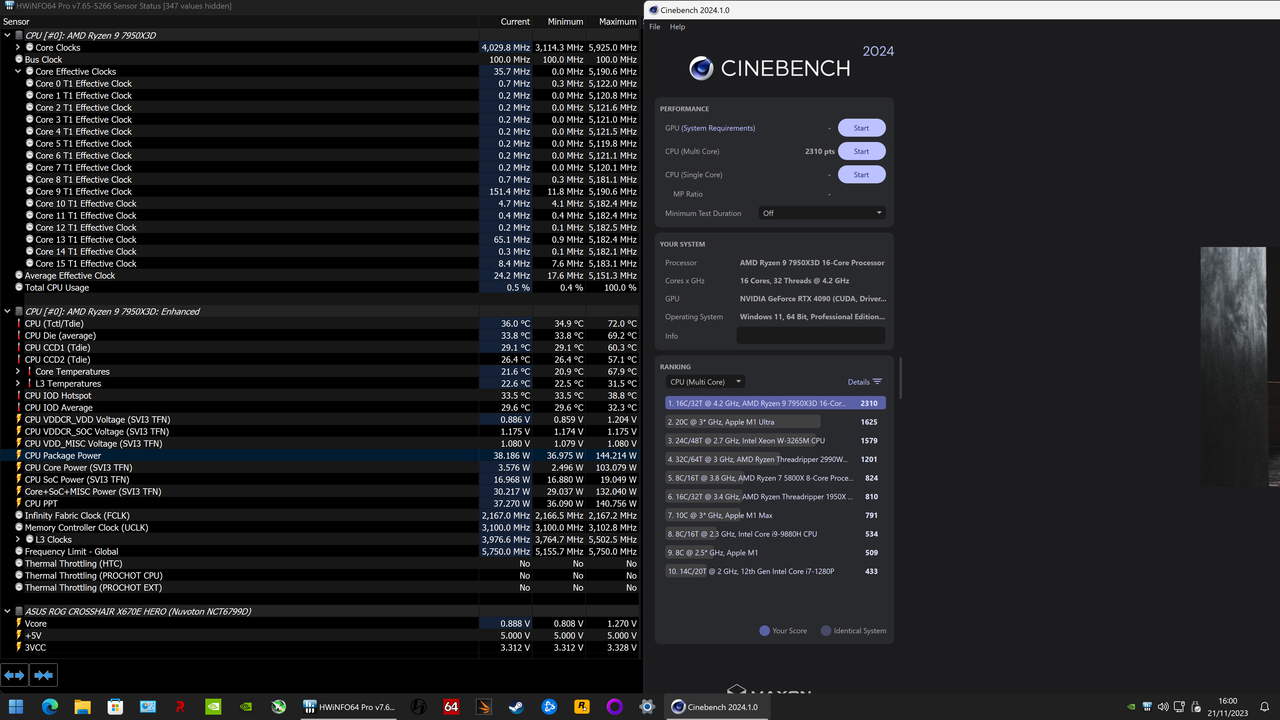The height and width of the screenshot is (720, 1280).
Task: Open Rockstar Games Launcher from the taskbar
Action: coord(582,707)
